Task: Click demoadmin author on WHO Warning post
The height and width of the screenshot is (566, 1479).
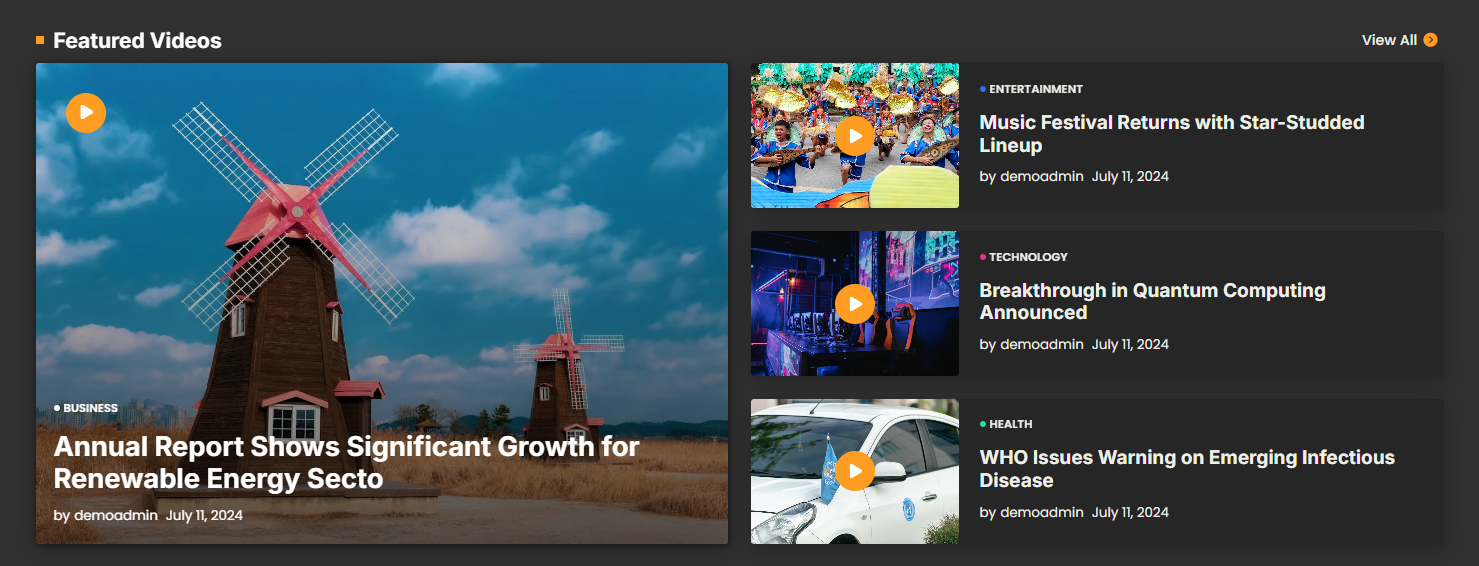Action: click(x=1042, y=512)
